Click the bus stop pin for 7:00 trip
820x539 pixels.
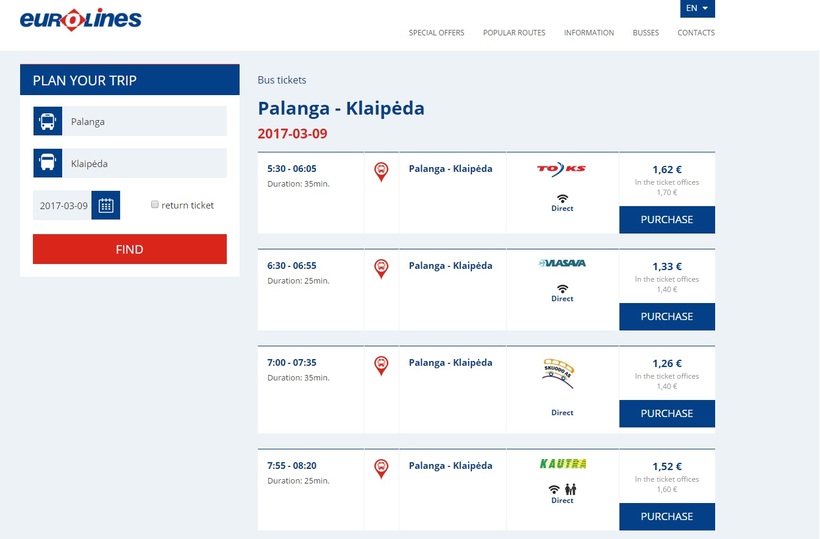pyautogui.click(x=381, y=365)
